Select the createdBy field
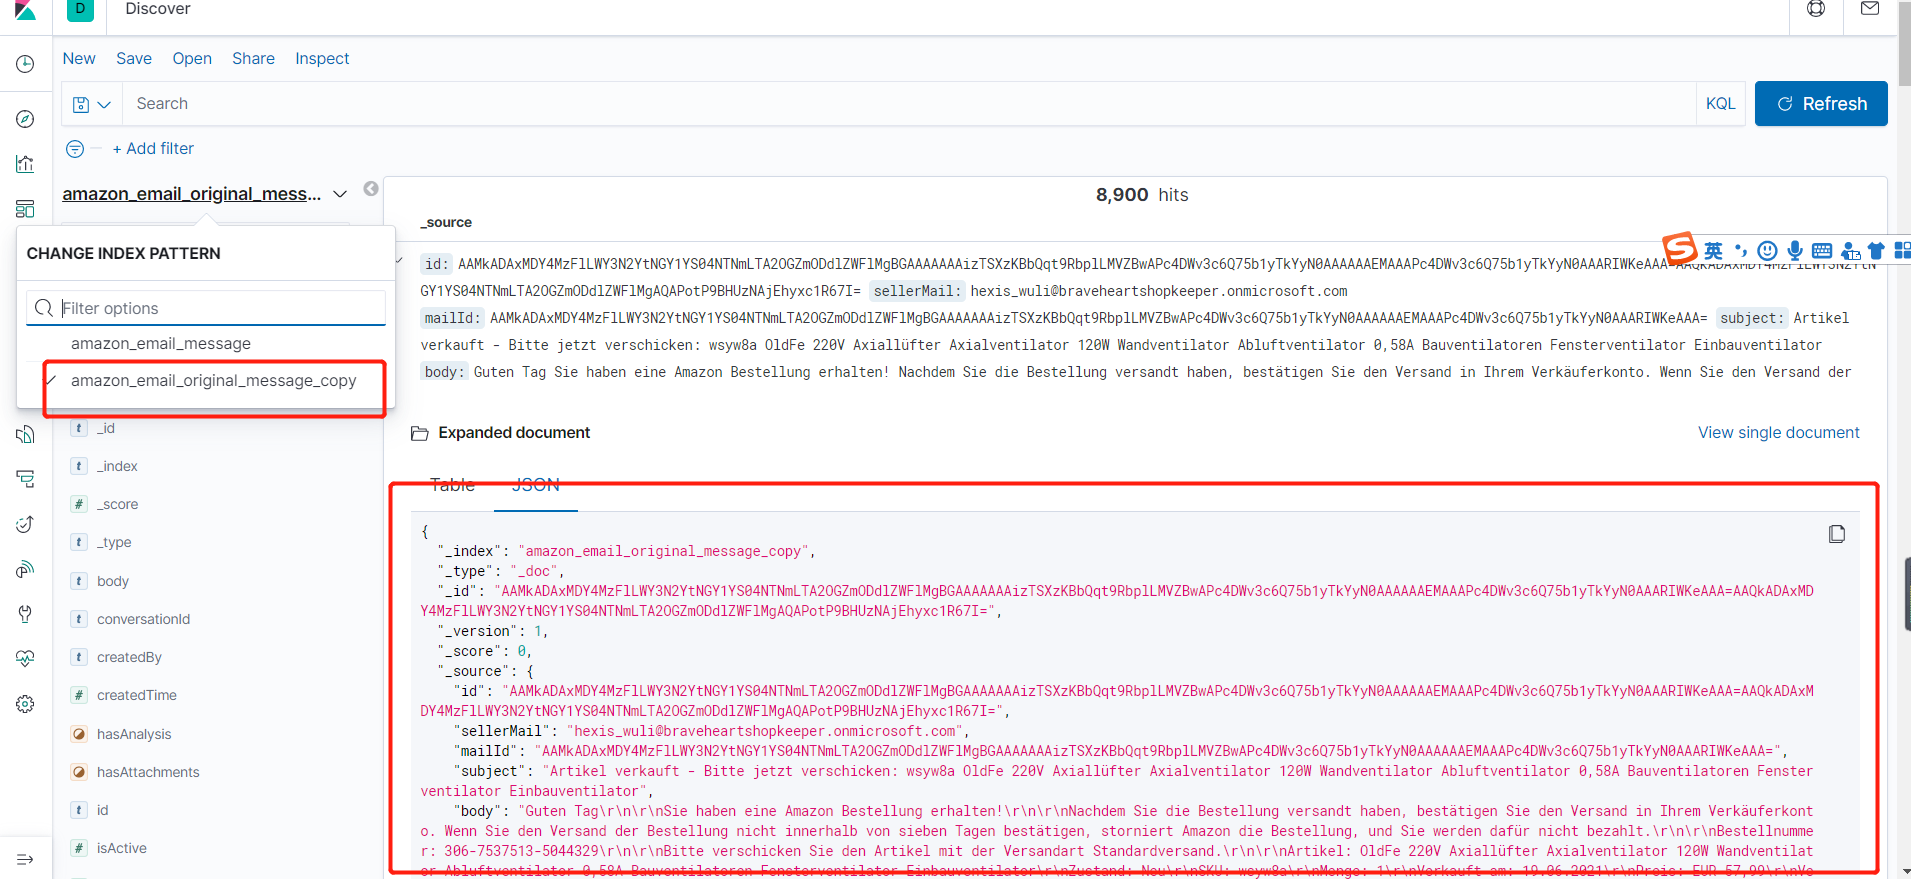Image resolution: width=1911 pixels, height=879 pixels. [x=129, y=657]
